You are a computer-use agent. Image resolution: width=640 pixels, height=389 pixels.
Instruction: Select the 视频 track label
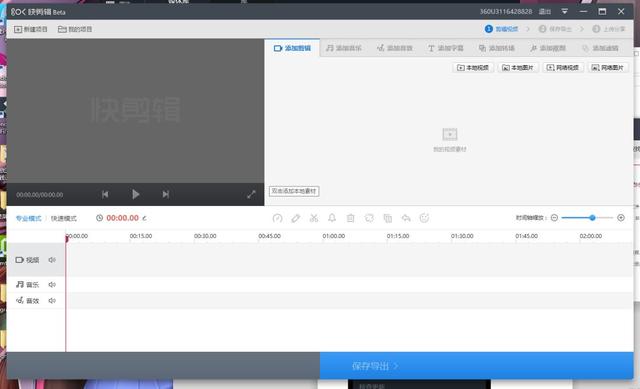(x=27, y=260)
